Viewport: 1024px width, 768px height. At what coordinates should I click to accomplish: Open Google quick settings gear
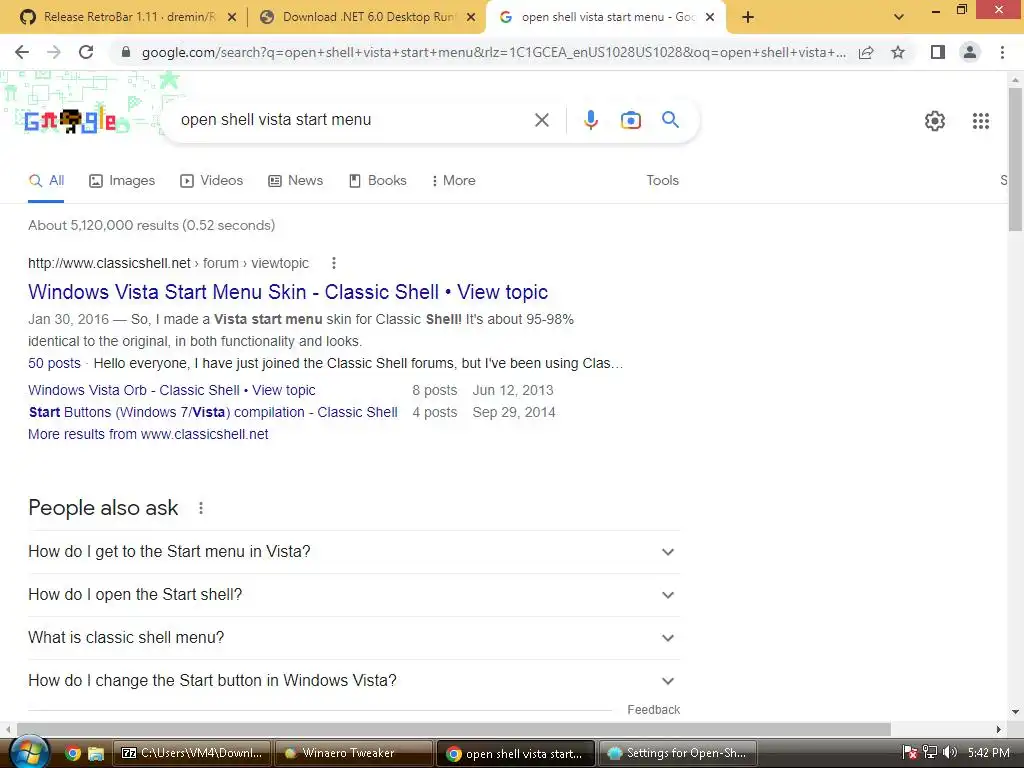pos(935,121)
